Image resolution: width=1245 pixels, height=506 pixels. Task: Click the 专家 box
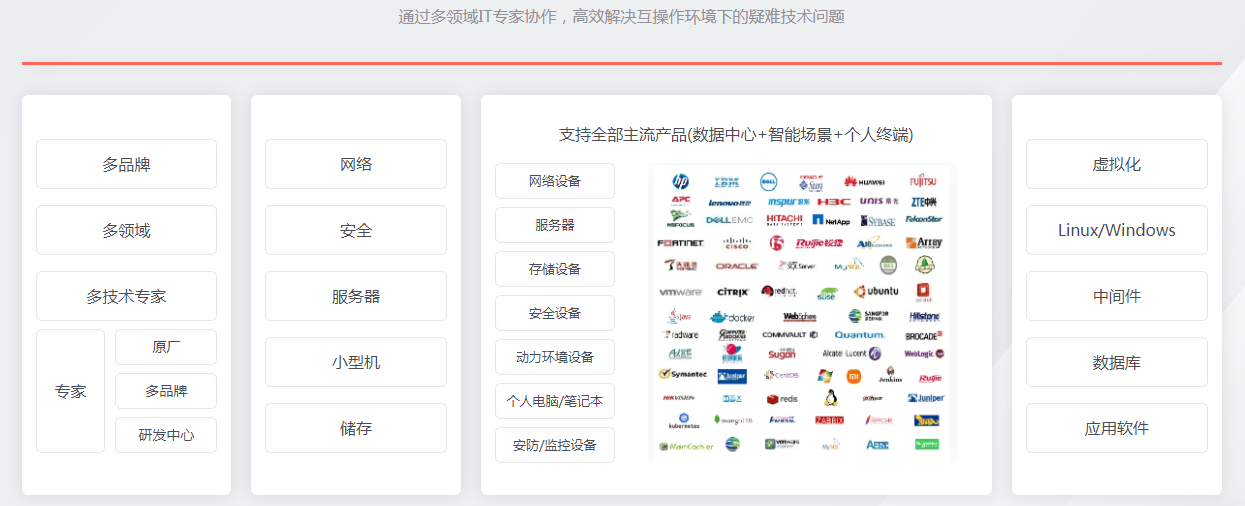tap(70, 391)
